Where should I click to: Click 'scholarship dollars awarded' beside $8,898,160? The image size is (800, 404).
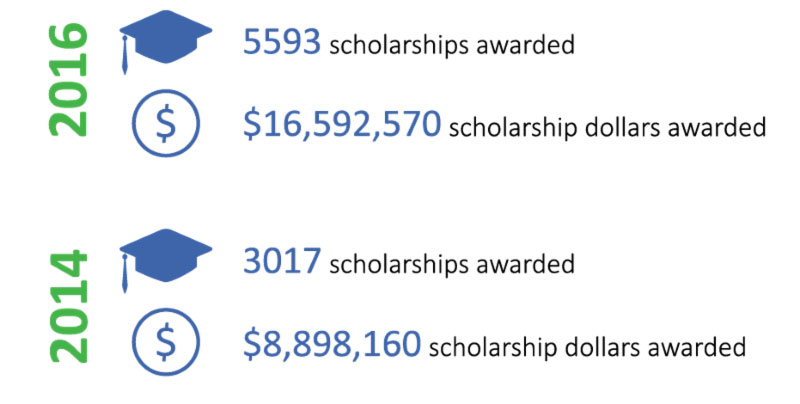[x=587, y=347]
